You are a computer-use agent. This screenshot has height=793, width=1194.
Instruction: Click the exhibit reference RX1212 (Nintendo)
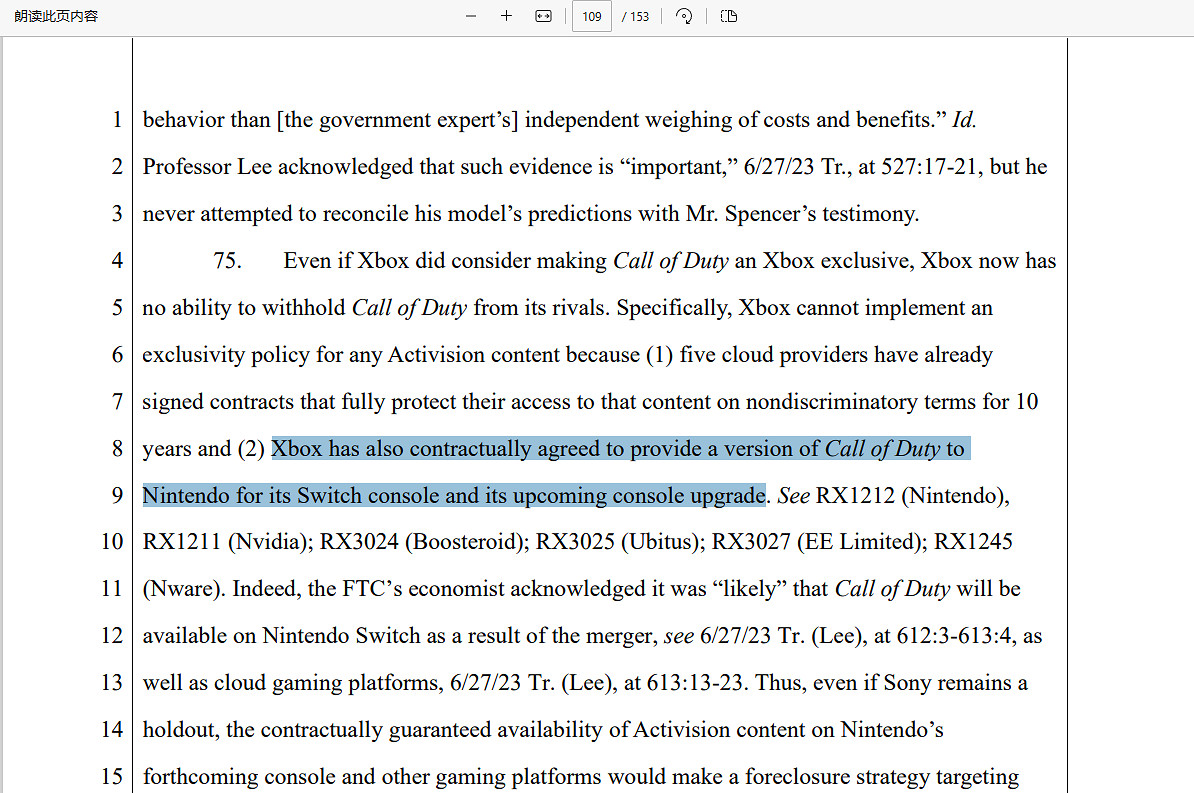[x=912, y=496]
